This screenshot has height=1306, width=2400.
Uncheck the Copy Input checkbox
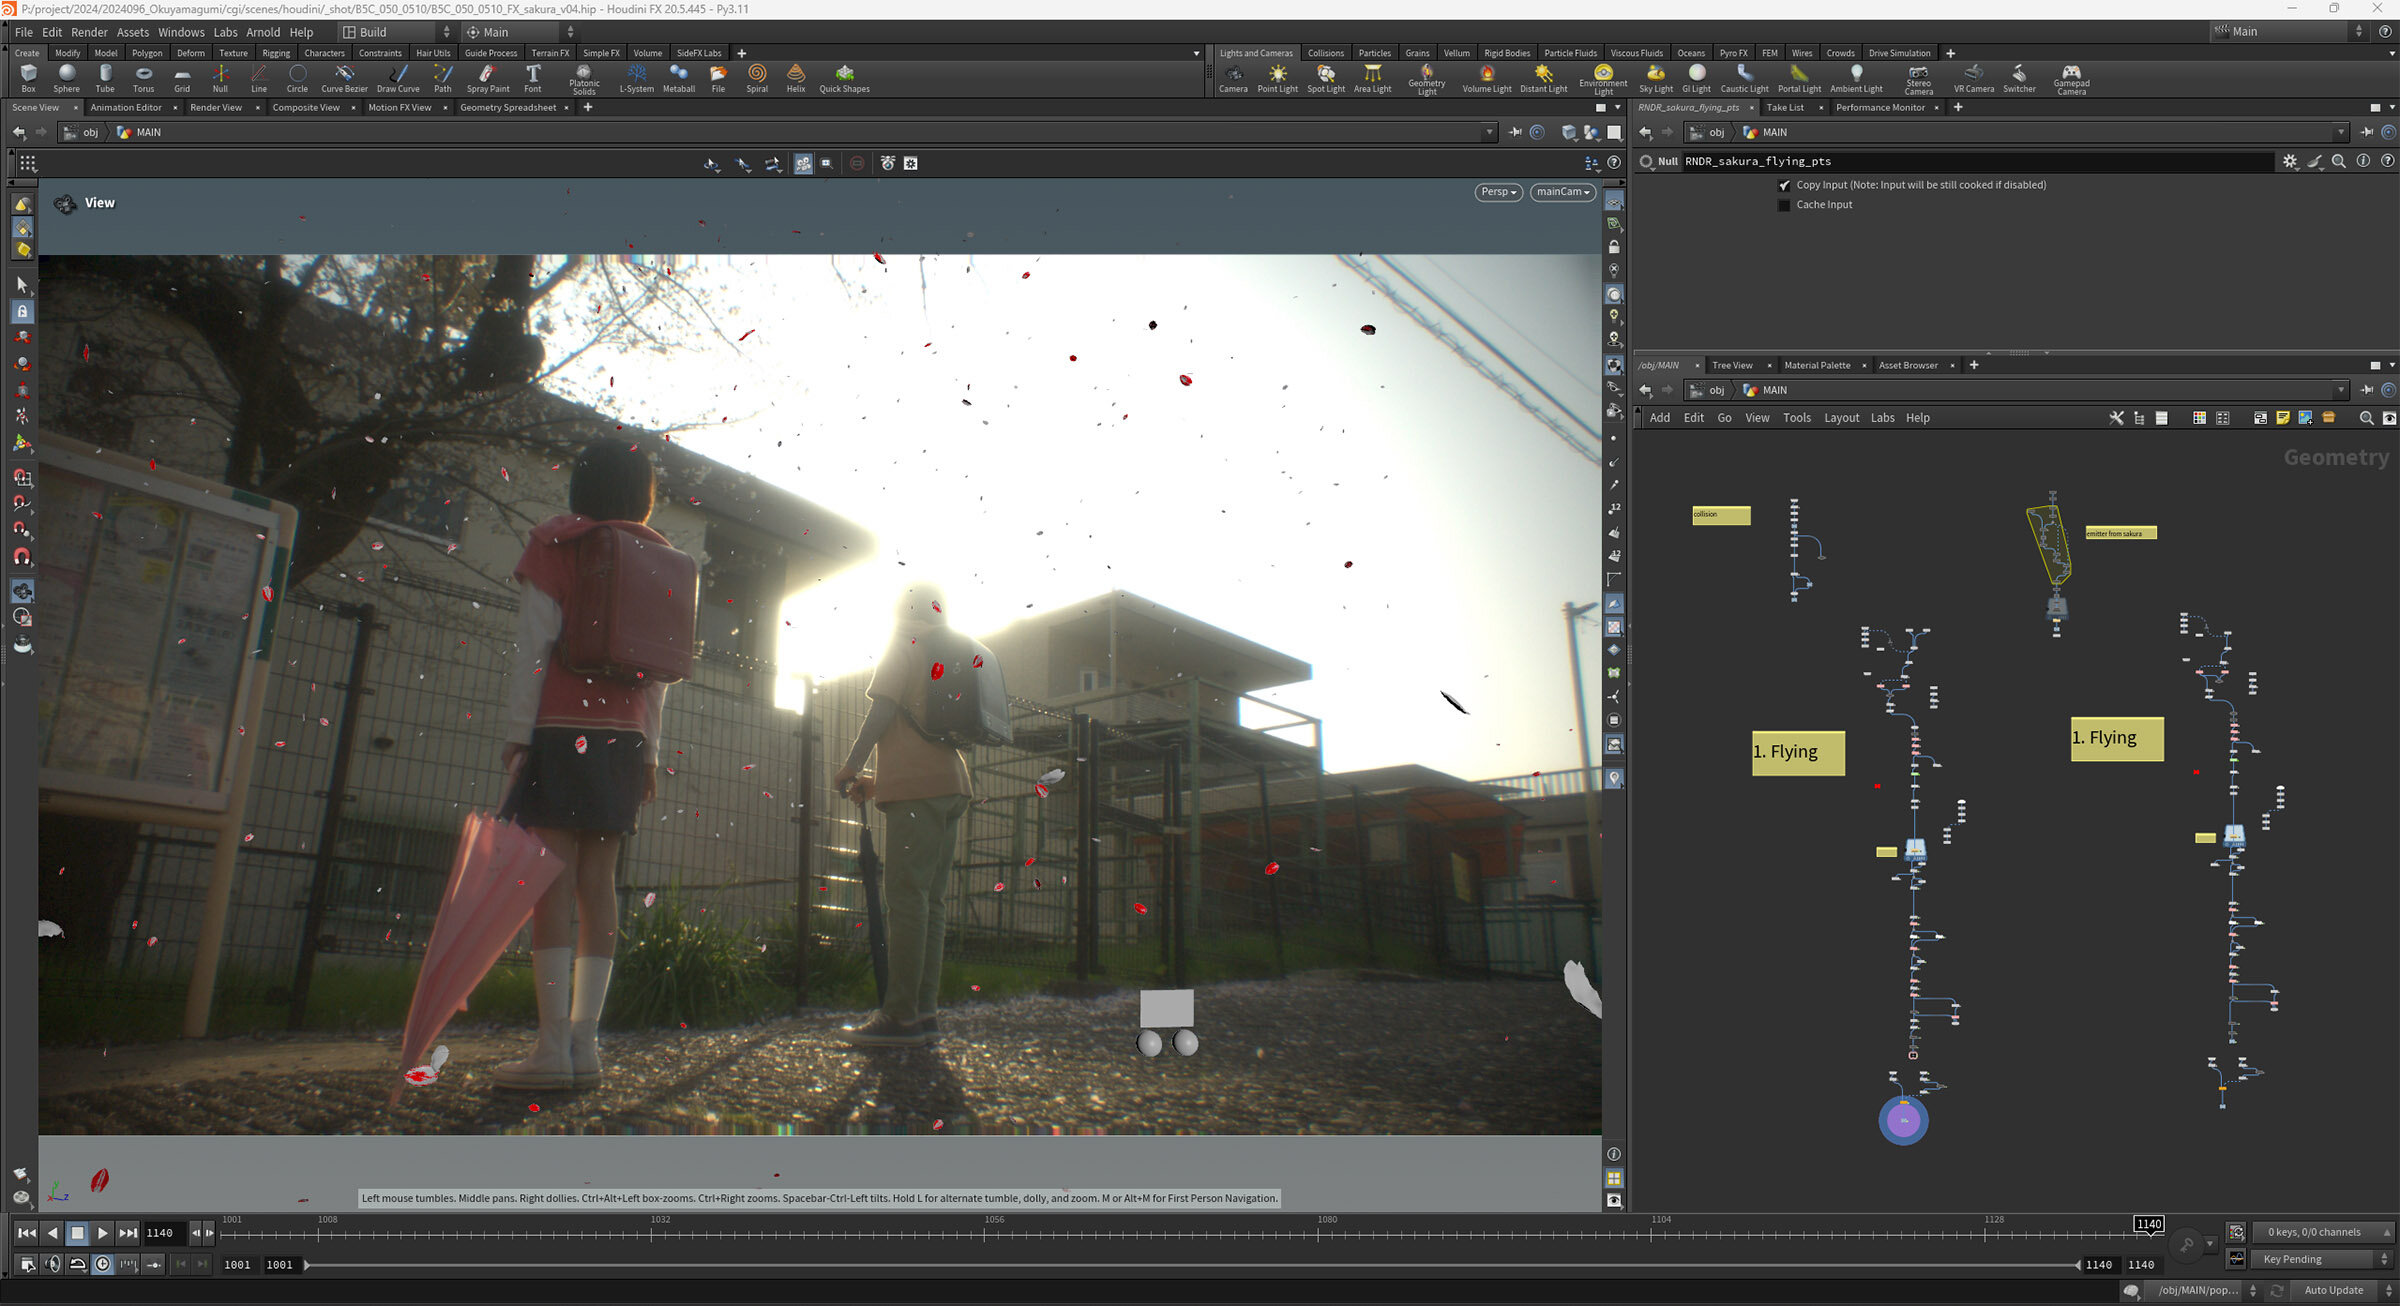click(x=1784, y=185)
